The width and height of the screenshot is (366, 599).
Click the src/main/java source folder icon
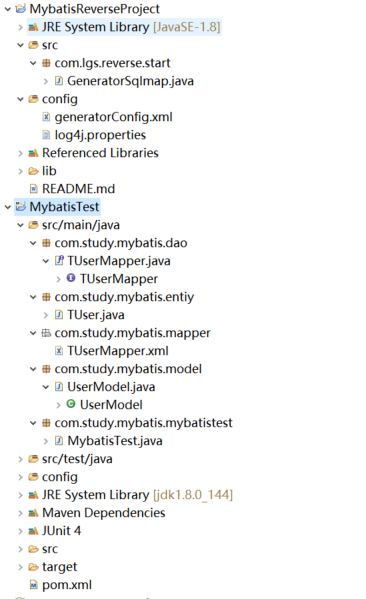coord(33,225)
